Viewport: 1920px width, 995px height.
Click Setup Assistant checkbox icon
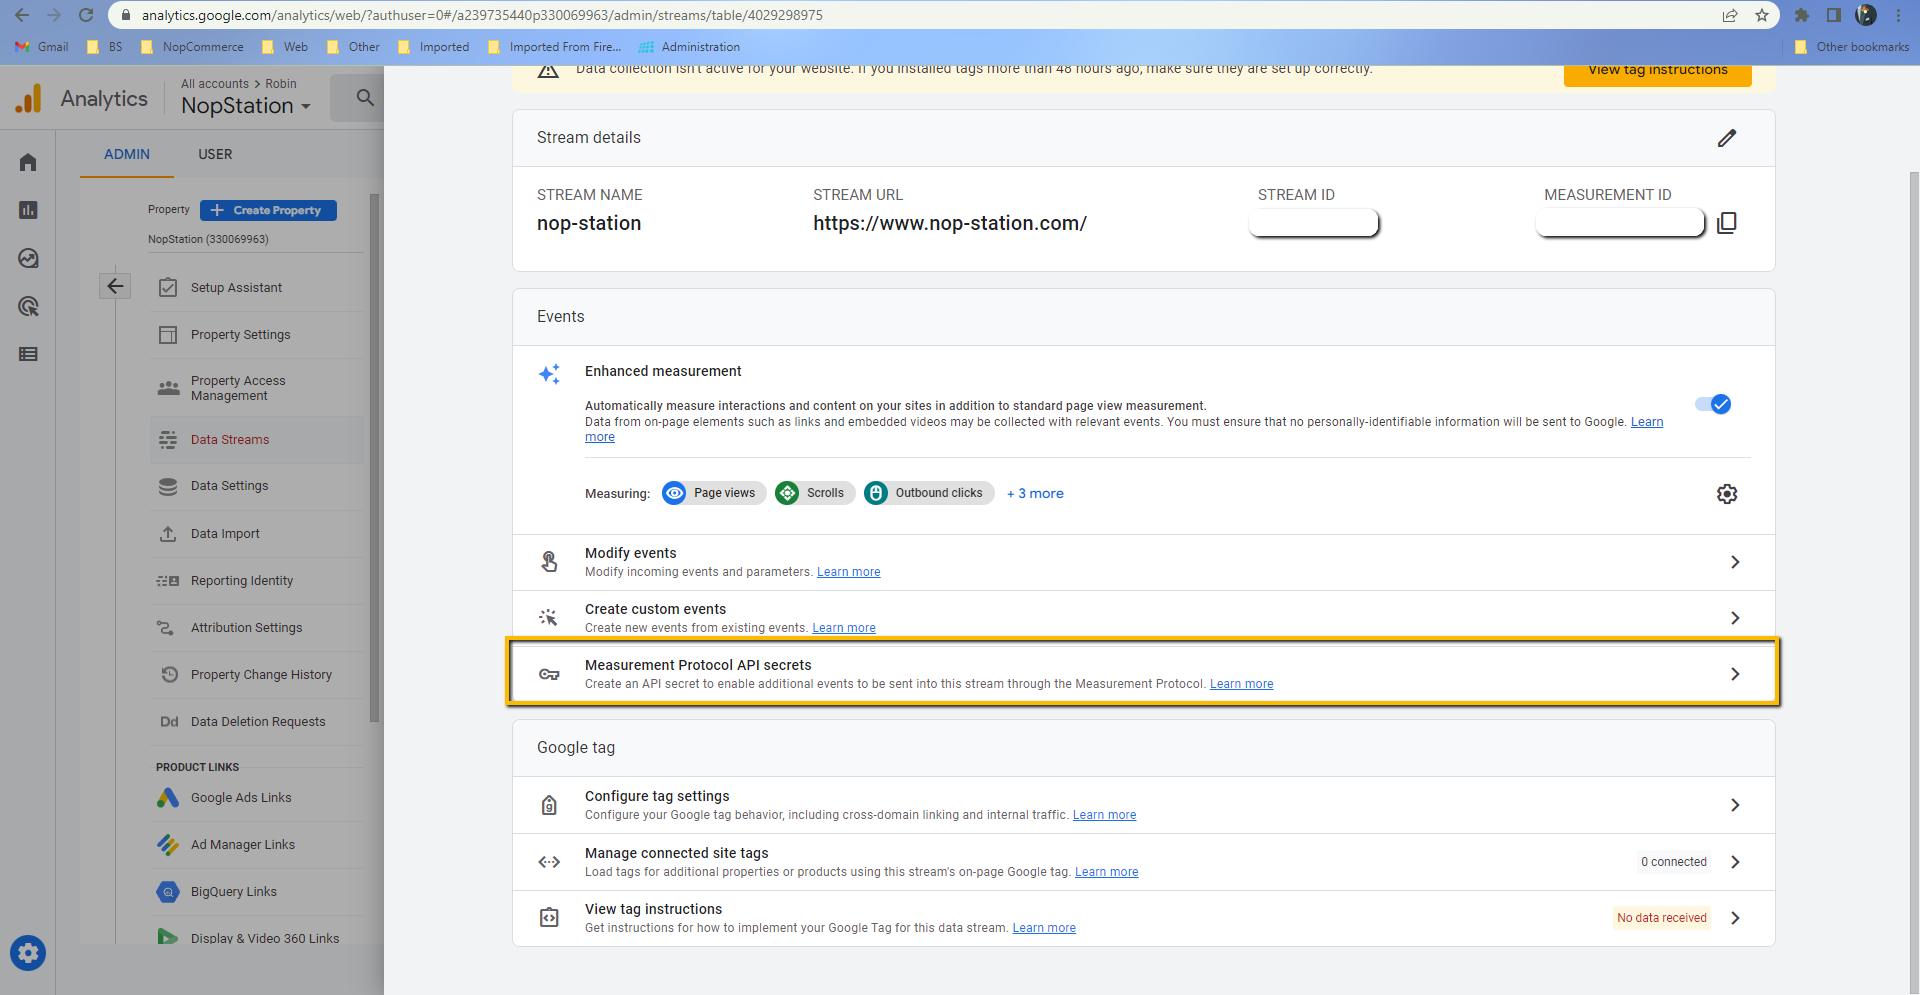(x=168, y=288)
